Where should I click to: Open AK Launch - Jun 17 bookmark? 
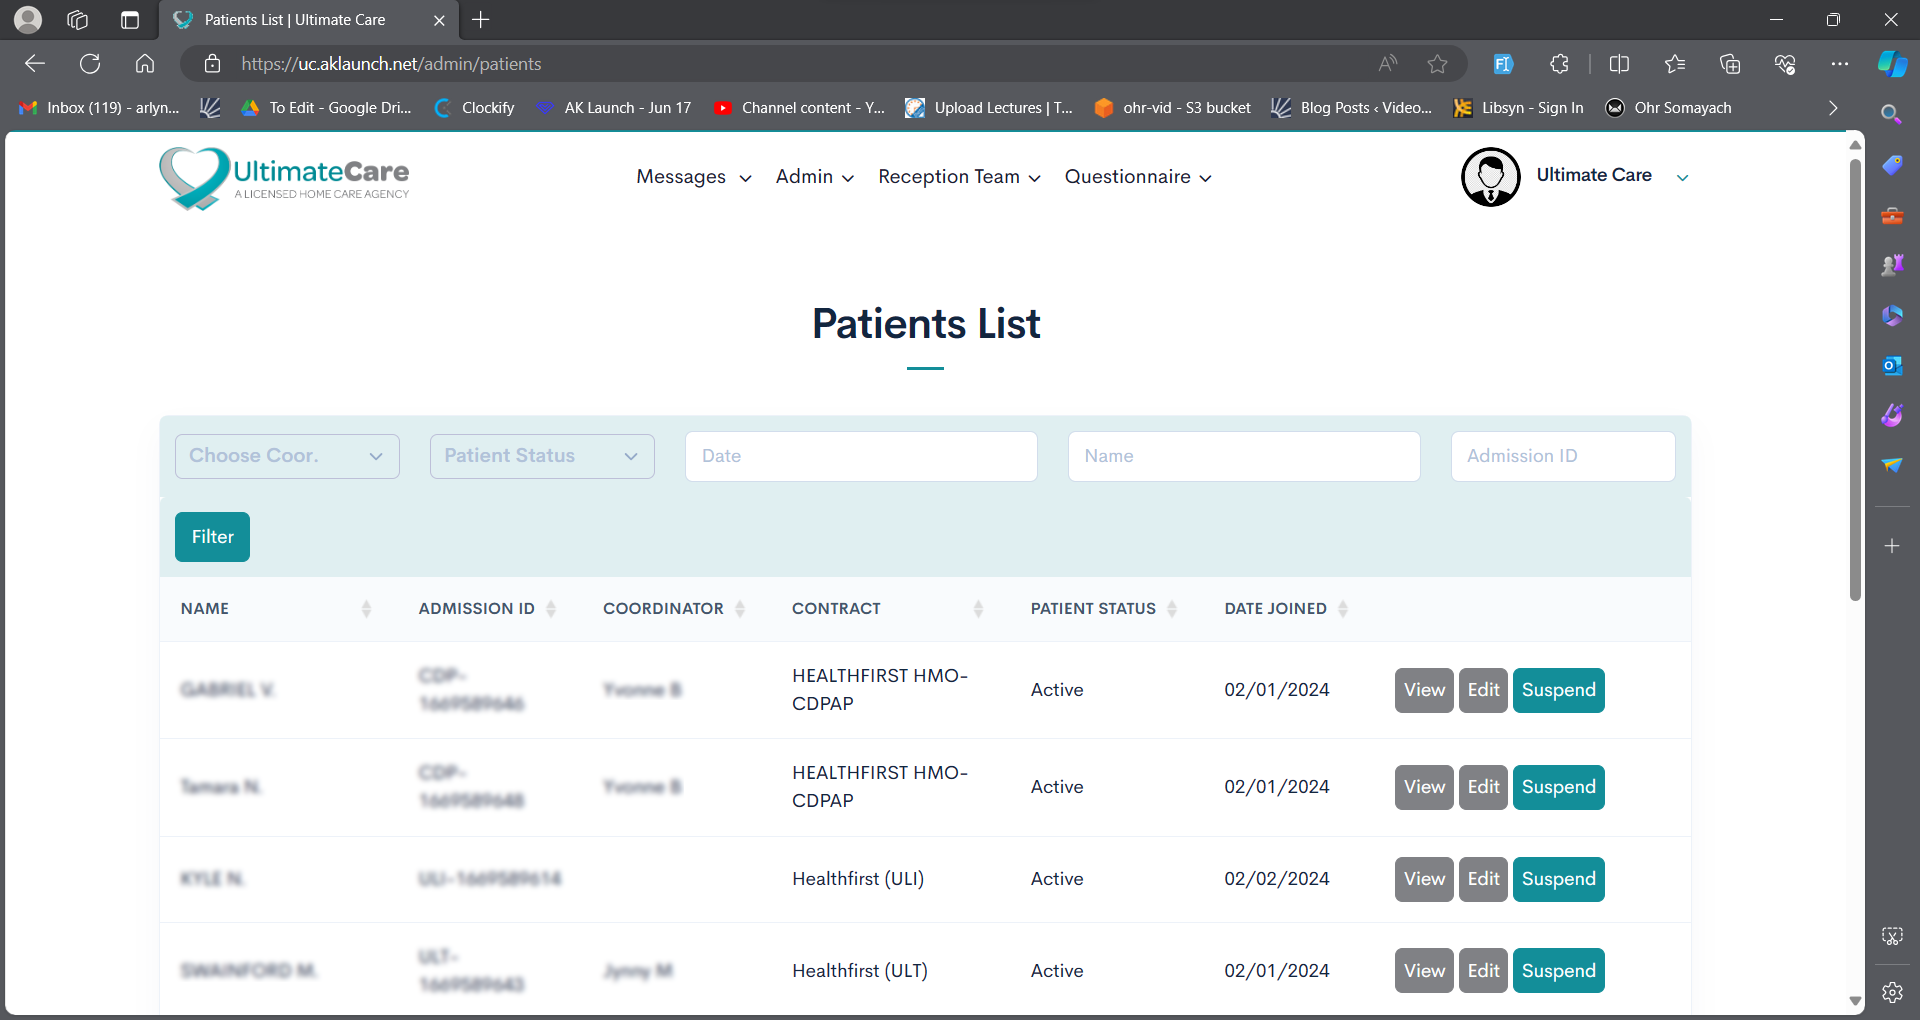pos(614,108)
